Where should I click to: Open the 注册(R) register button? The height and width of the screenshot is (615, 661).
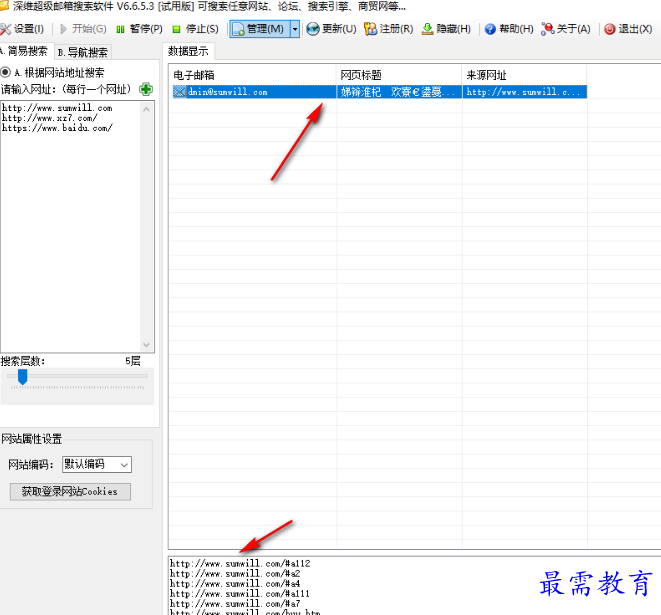coord(389,29)
